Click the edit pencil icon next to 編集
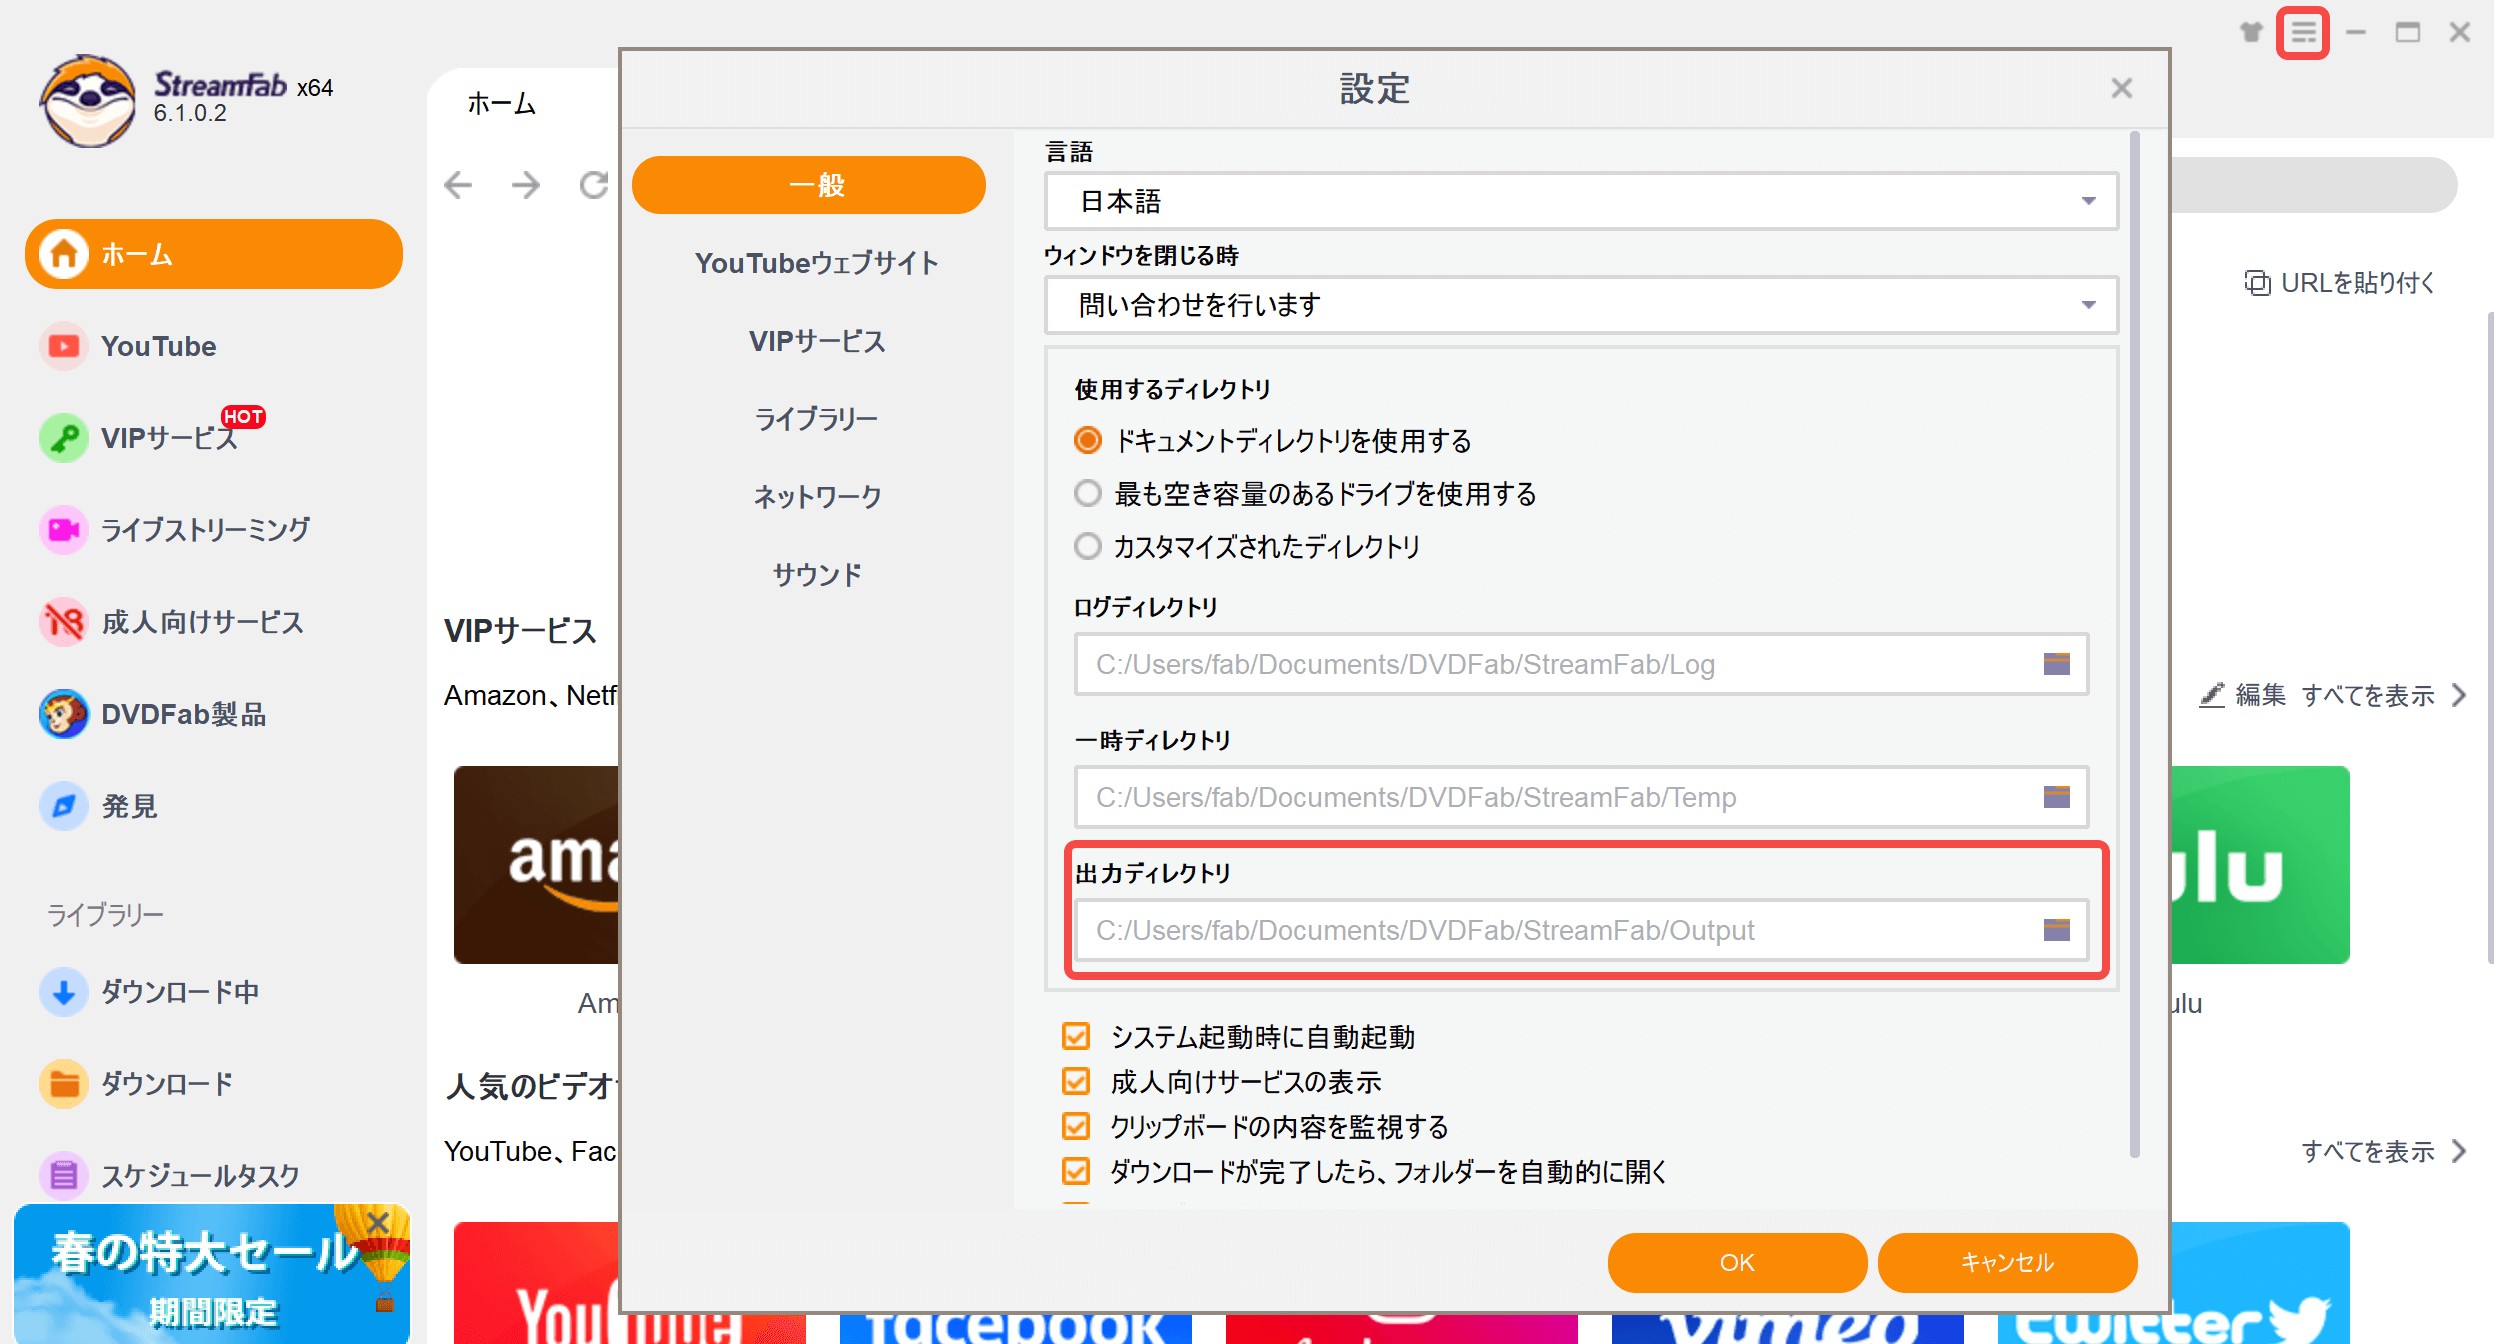Viewport: 2494px width, 1344px height. coord(2211,695)
